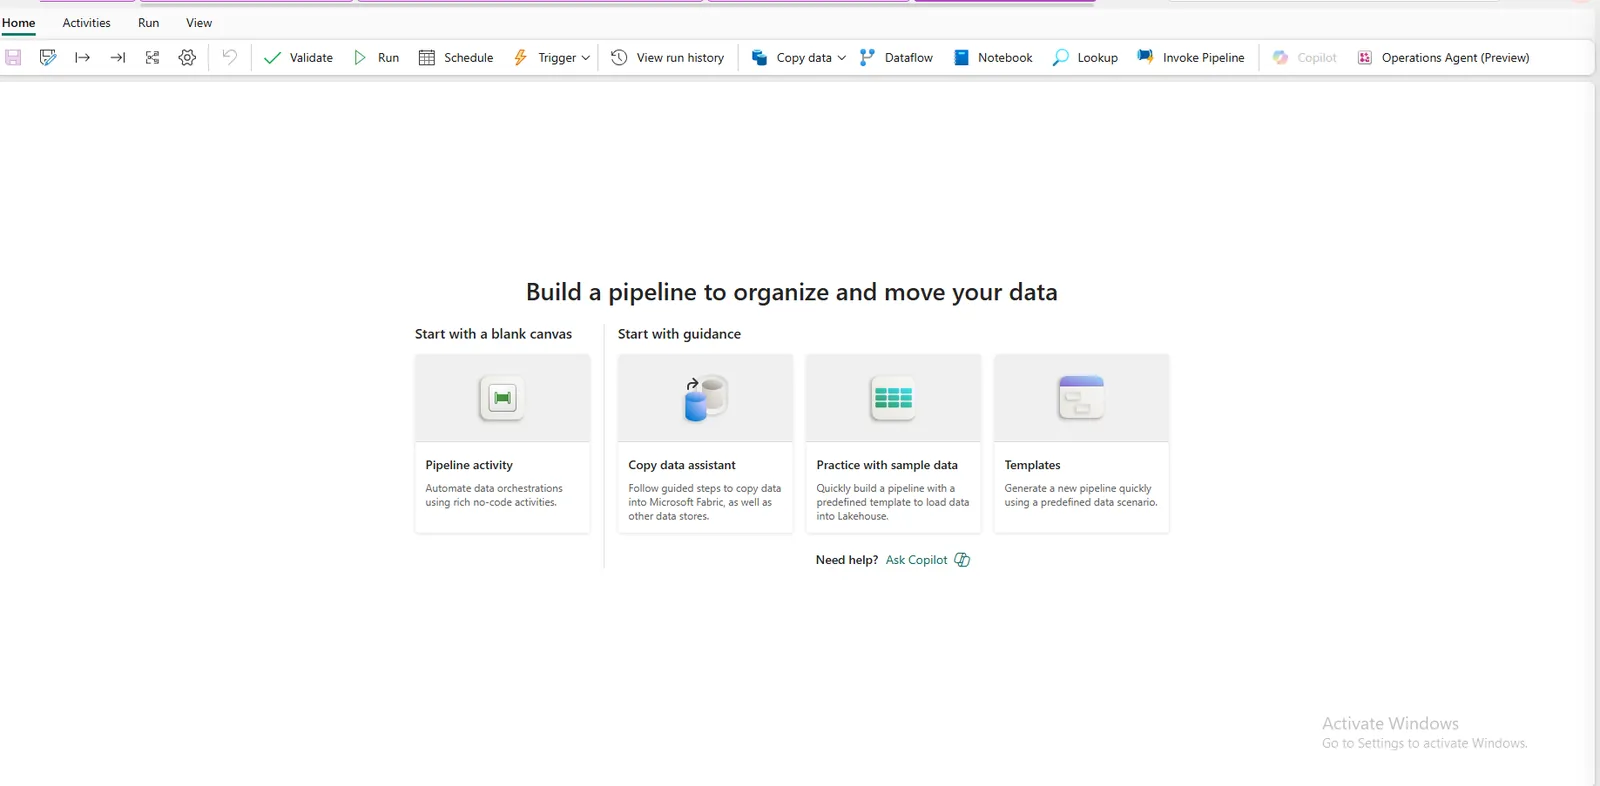Click the right arrow to bar toolbar icon
1600x786 pixels.
coord(117,58)
